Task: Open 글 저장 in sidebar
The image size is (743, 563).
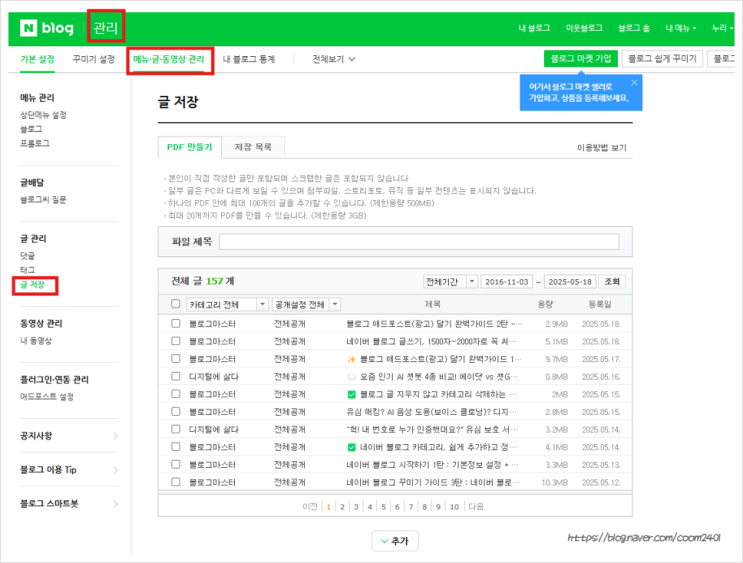Action: pyautogui.click(x=32, y=285)
